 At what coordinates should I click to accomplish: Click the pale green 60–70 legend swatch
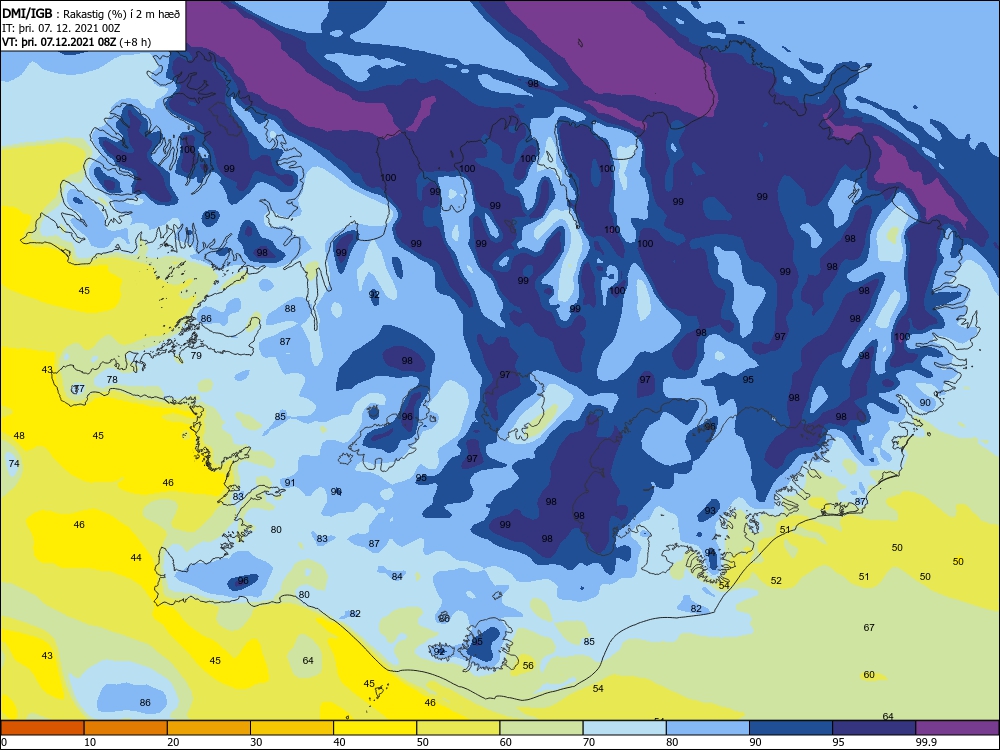(x=541, y=728)
